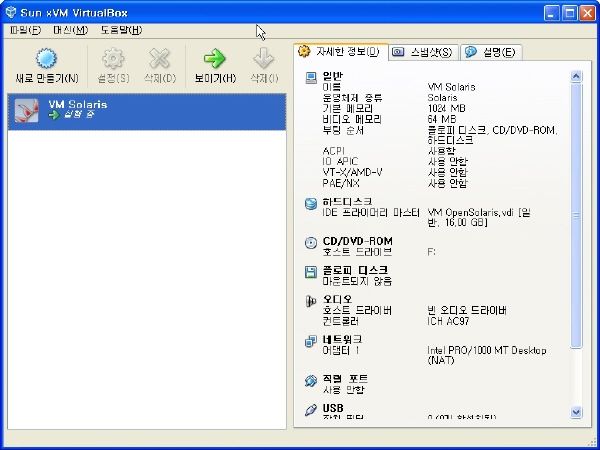This screenshot has width=600, height=450.
Task: Open the 파일(F) menu
Action: pos(25,30)
